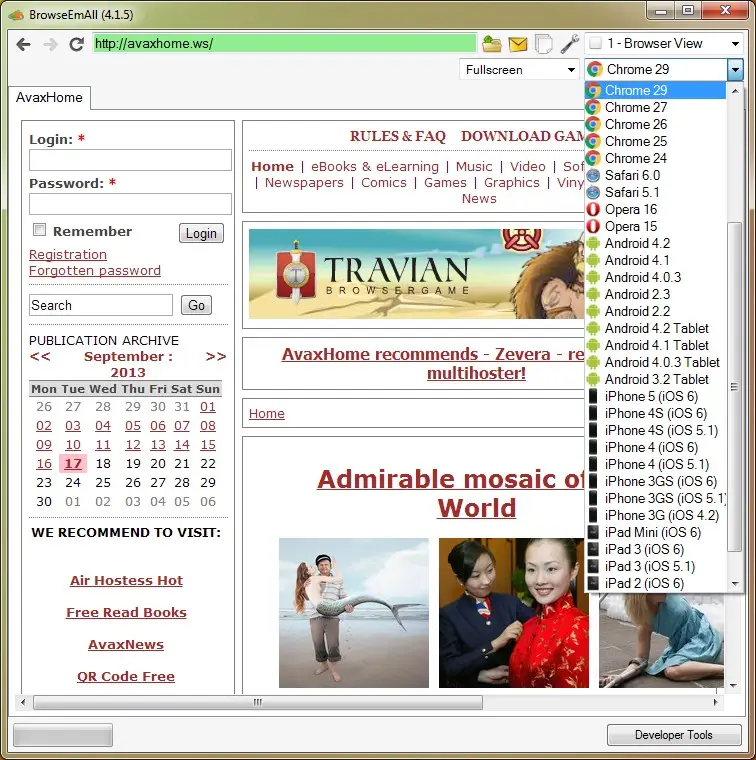
Task: Click the Login button
Action: click(x=201, y=233)
